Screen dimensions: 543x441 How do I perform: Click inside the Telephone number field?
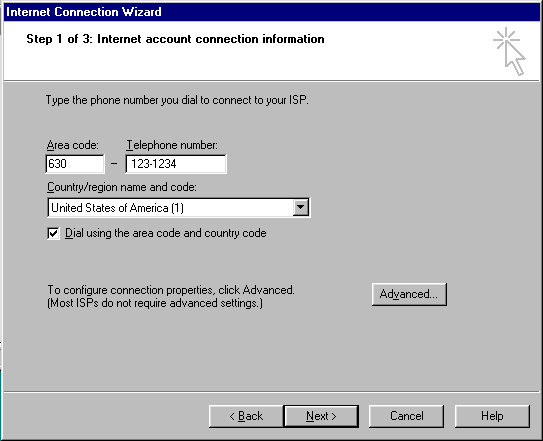[x=176, y=164]
